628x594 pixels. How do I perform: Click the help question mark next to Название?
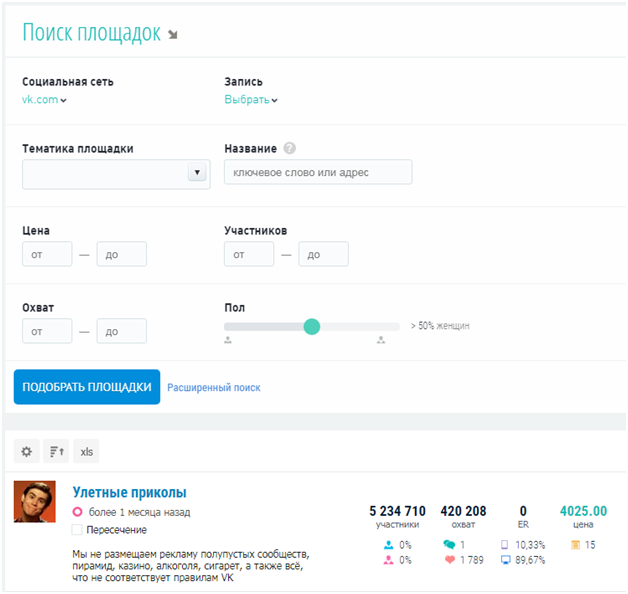click(x=290, y=148)
